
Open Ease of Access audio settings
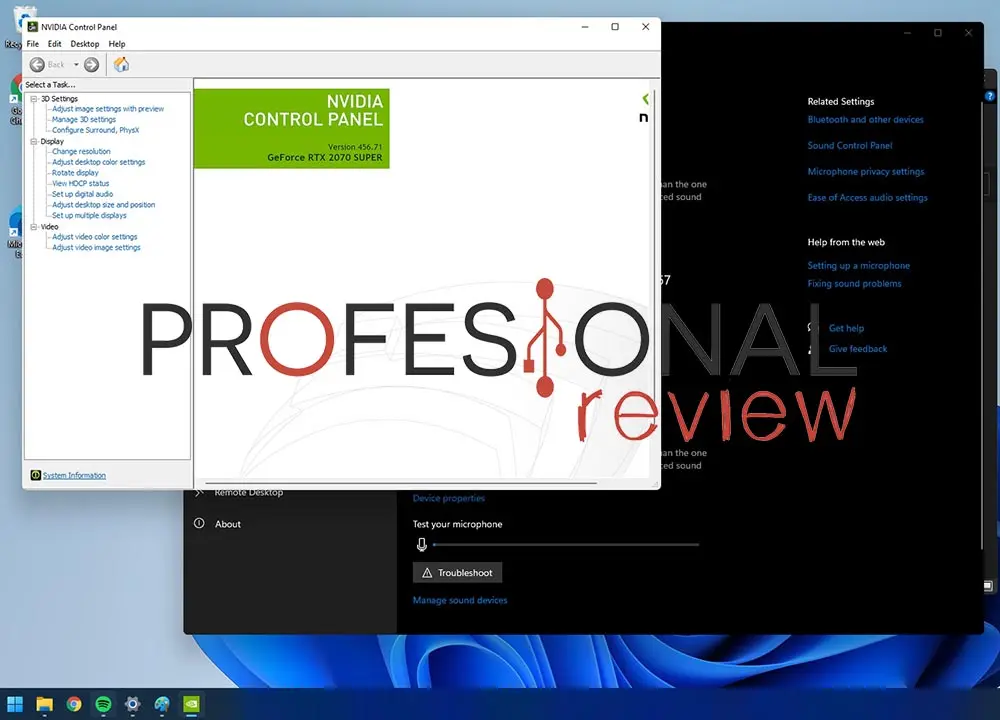click(x=867, y=198)
